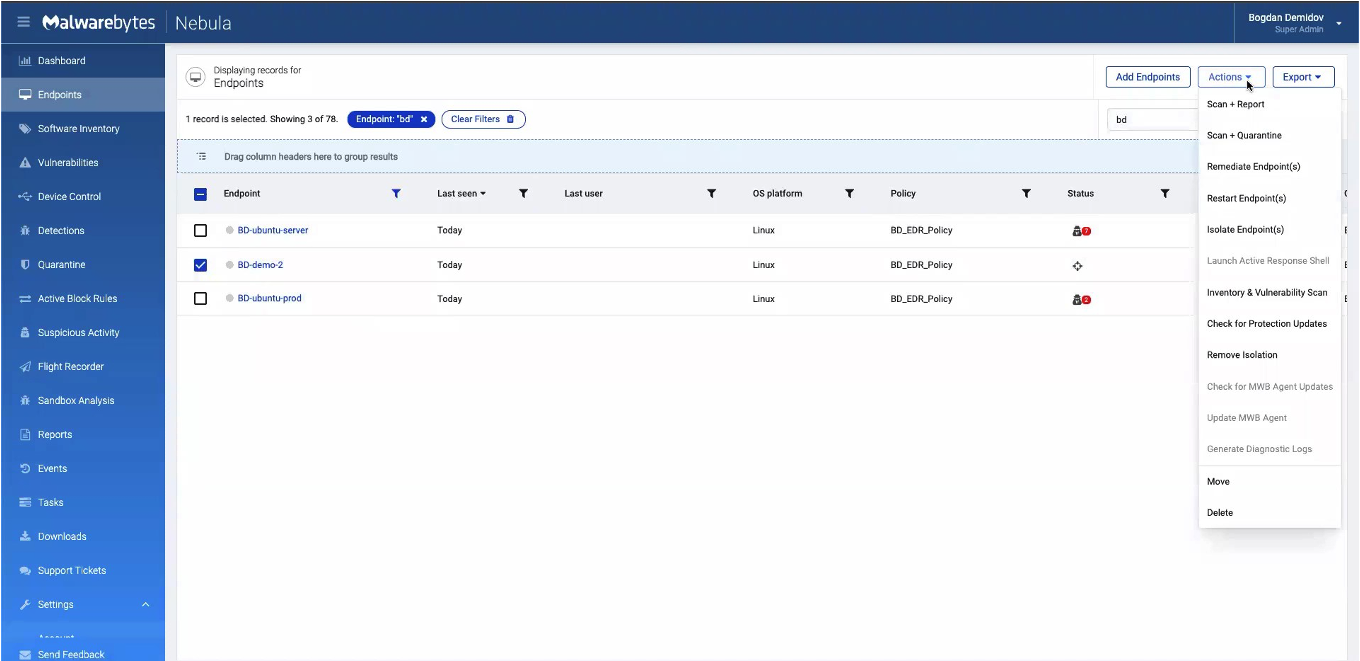Click the crosshair status icon for BD-demo-2
The height and width of the screenshot is (661, 1360).
tap(1077, 266)
